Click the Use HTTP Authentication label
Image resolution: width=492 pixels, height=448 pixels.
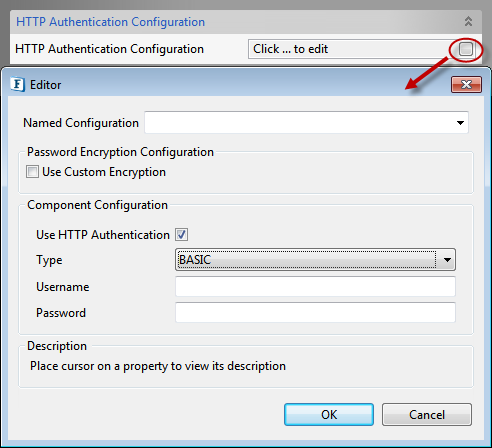tap(103, 235)
